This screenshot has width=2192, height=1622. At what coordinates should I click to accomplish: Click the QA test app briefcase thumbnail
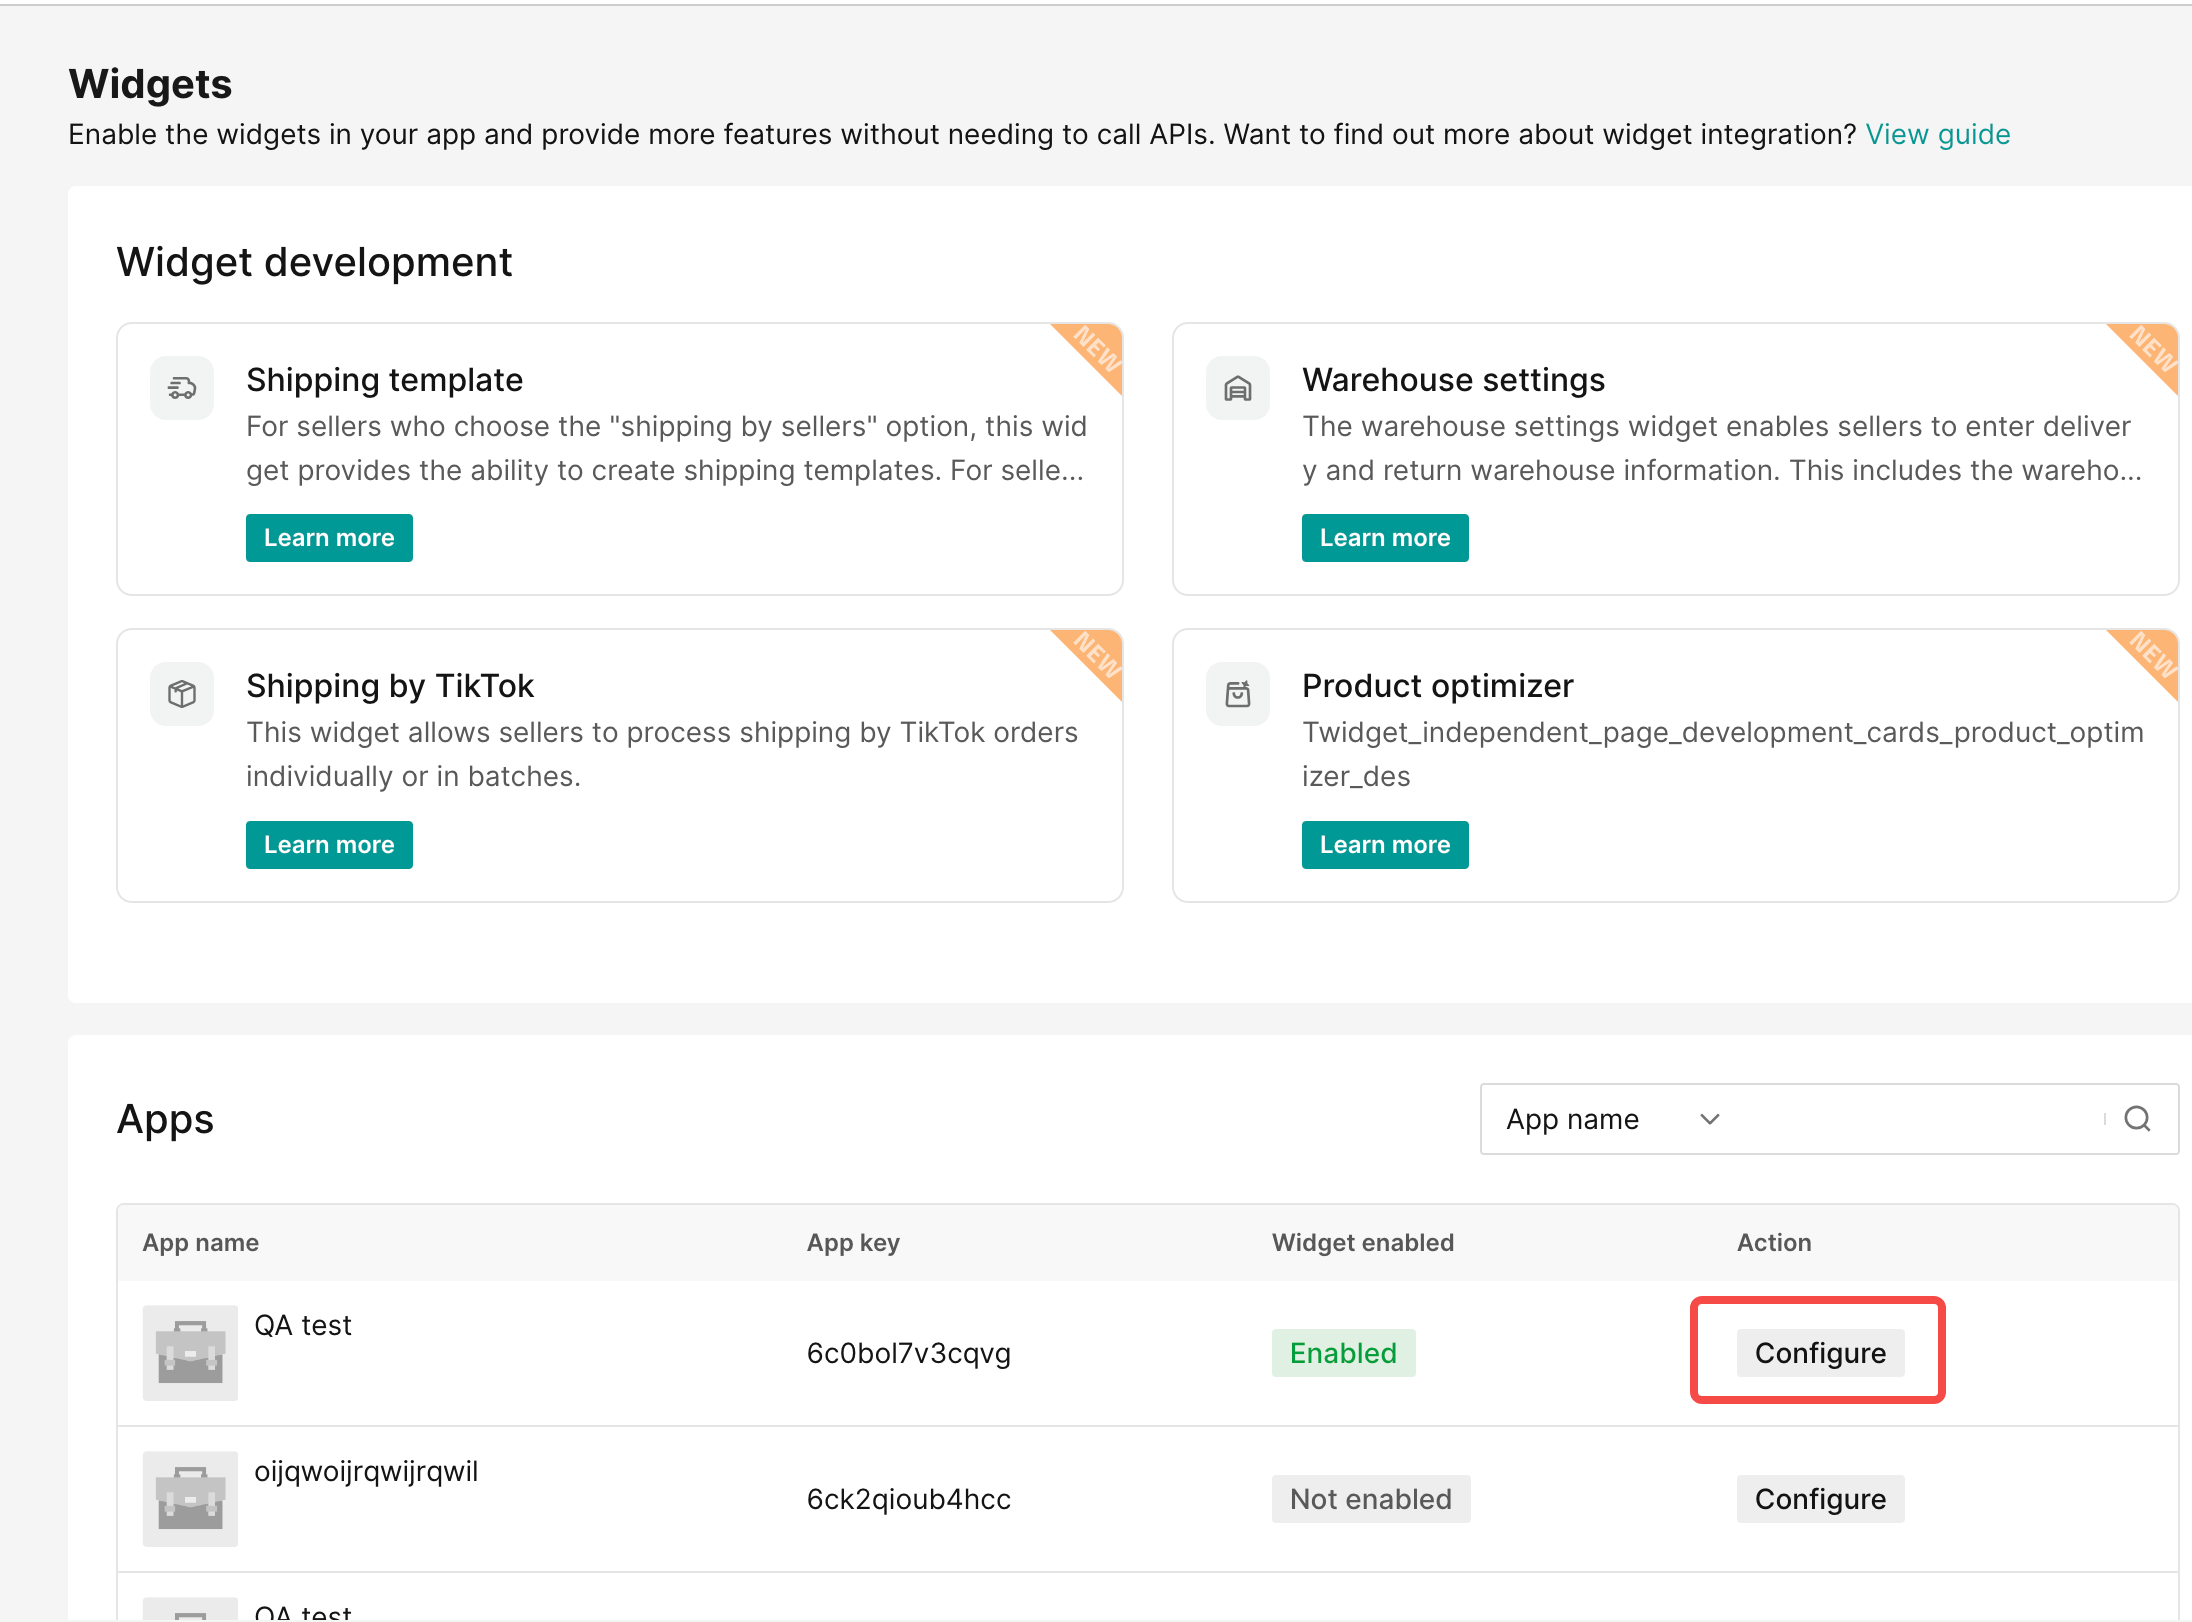(190, 1353)
